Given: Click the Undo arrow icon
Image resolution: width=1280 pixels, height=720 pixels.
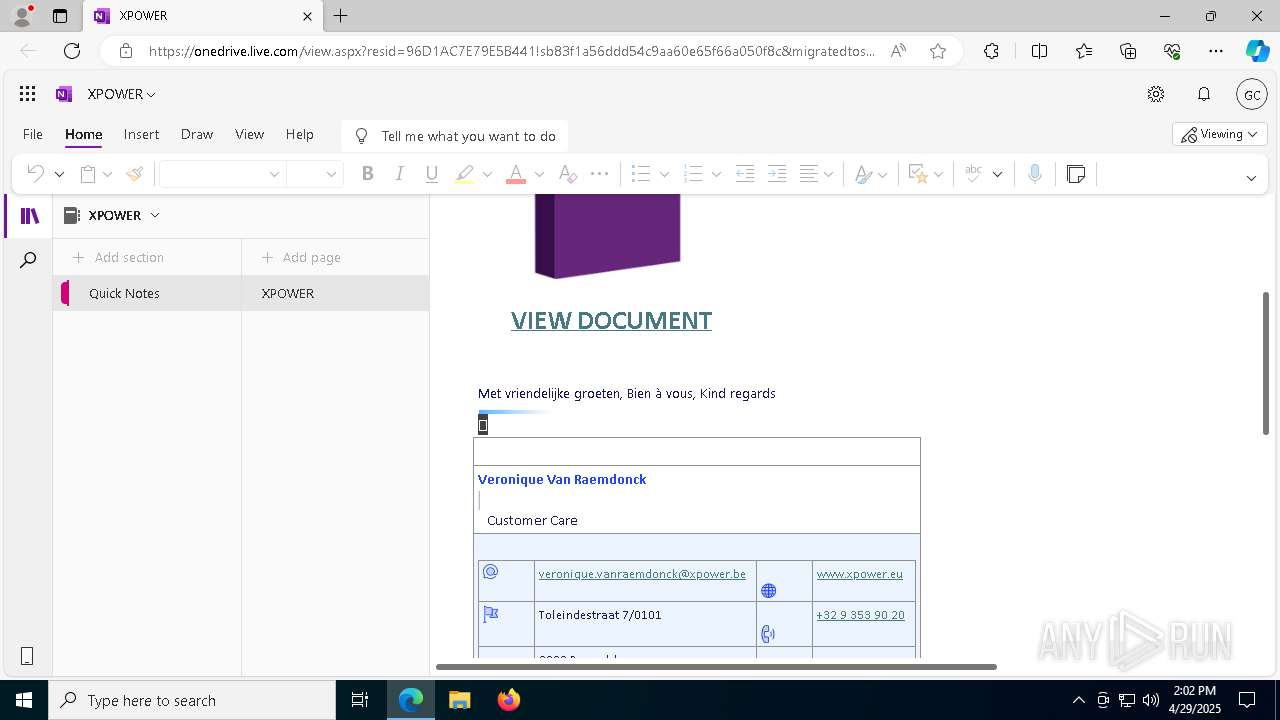Looking at the screenshot, I should 35,174.
